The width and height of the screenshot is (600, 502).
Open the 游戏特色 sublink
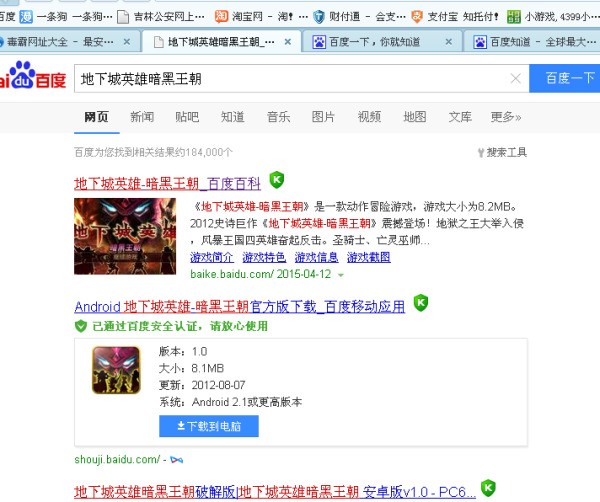click(264, 257)
